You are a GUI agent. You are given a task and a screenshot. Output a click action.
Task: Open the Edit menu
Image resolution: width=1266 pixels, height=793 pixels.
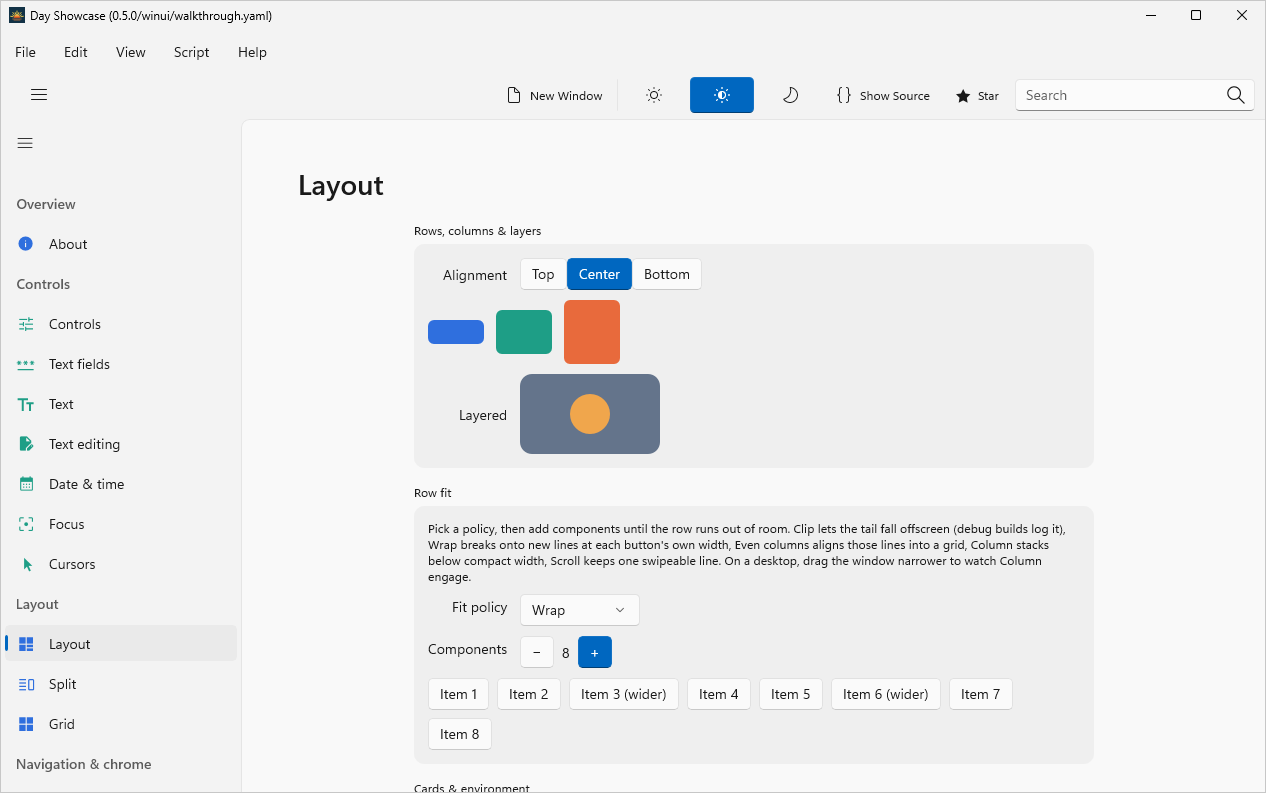coord(76,52)
